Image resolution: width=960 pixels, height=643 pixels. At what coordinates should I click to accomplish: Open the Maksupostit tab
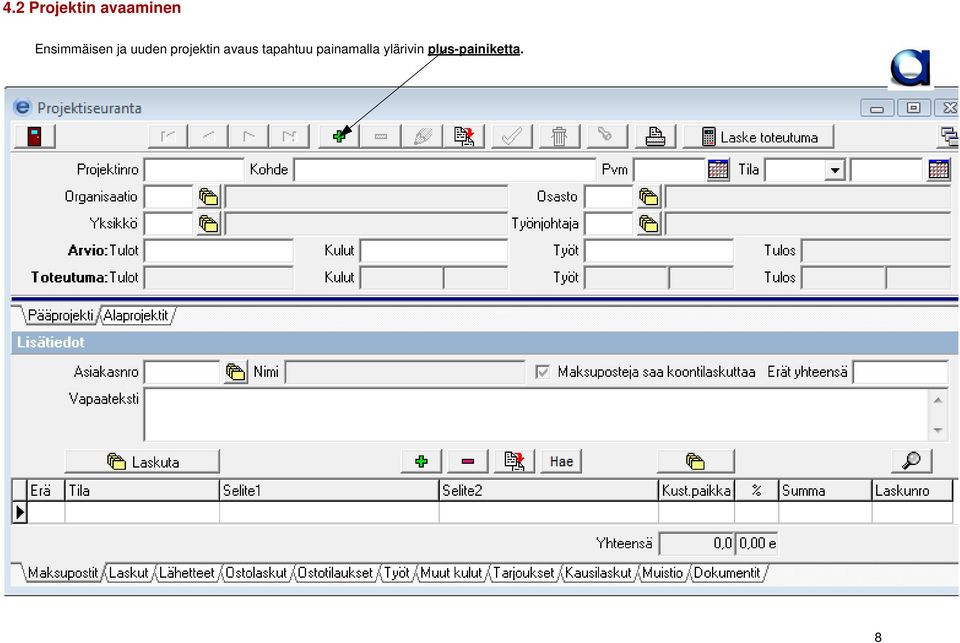63,573
